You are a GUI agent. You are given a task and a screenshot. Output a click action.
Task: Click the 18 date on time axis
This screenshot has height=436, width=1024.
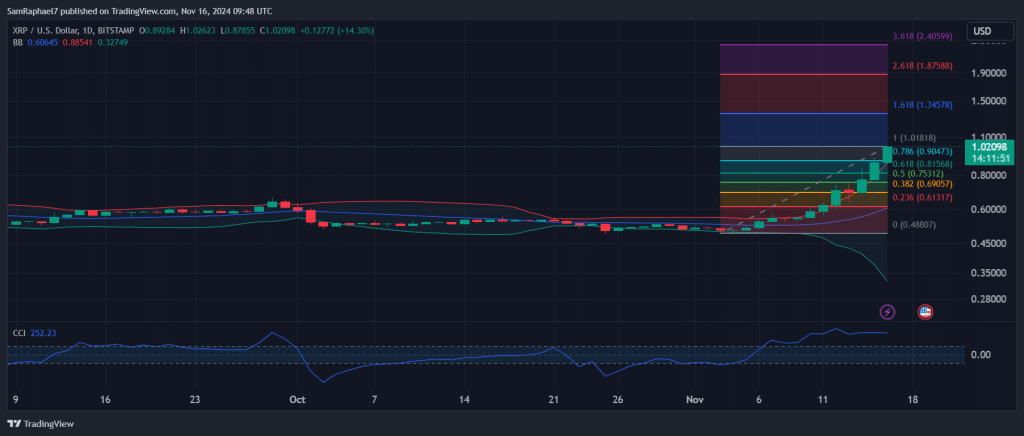point(913,399)
